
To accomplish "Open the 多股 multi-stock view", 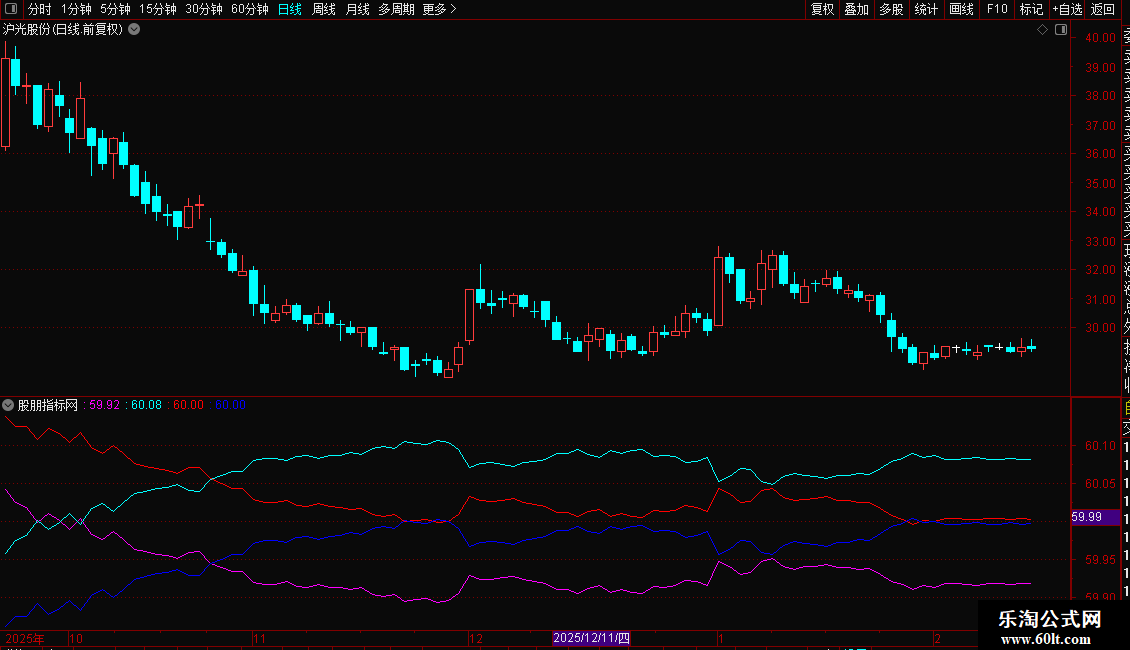I will 891,9.
